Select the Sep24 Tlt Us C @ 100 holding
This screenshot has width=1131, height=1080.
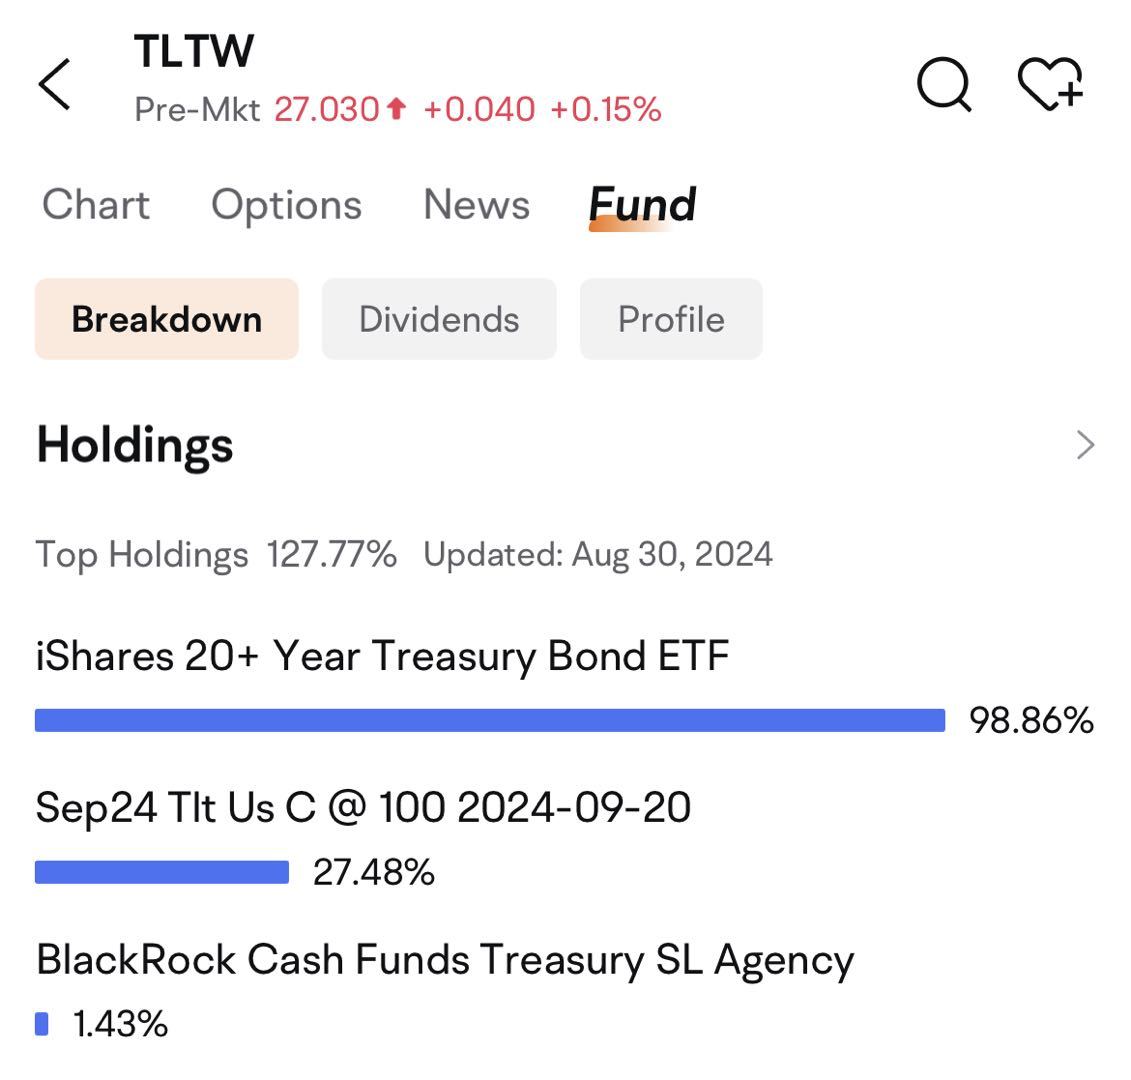pyautogui.click(x=363, y=807)
